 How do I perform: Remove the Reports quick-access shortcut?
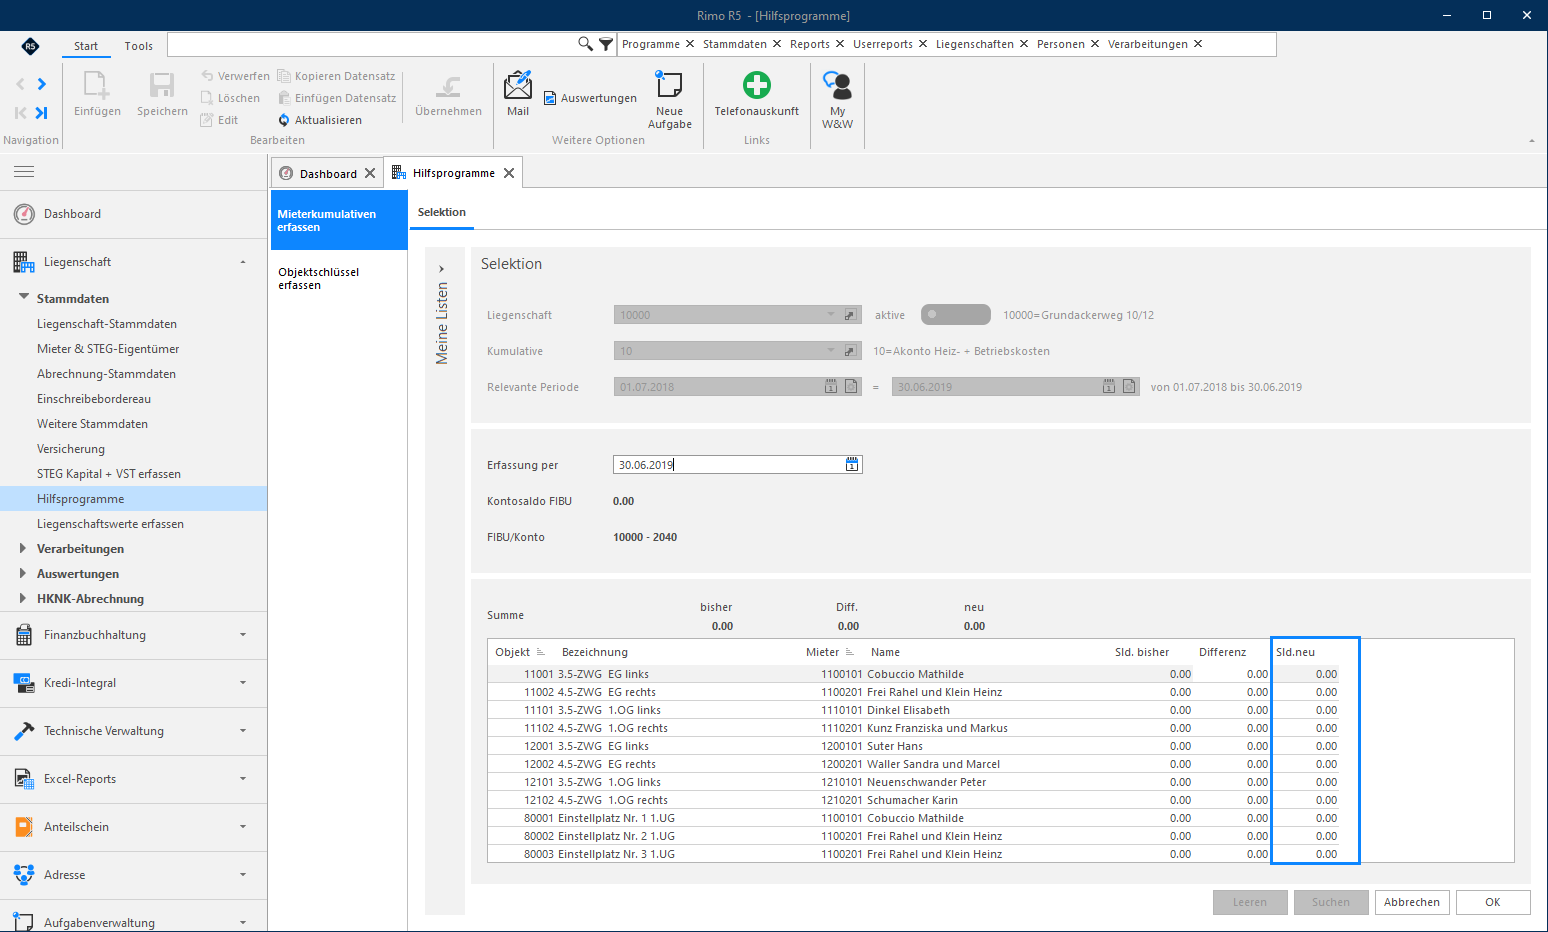pyautogui.click(x=842, y=44)
